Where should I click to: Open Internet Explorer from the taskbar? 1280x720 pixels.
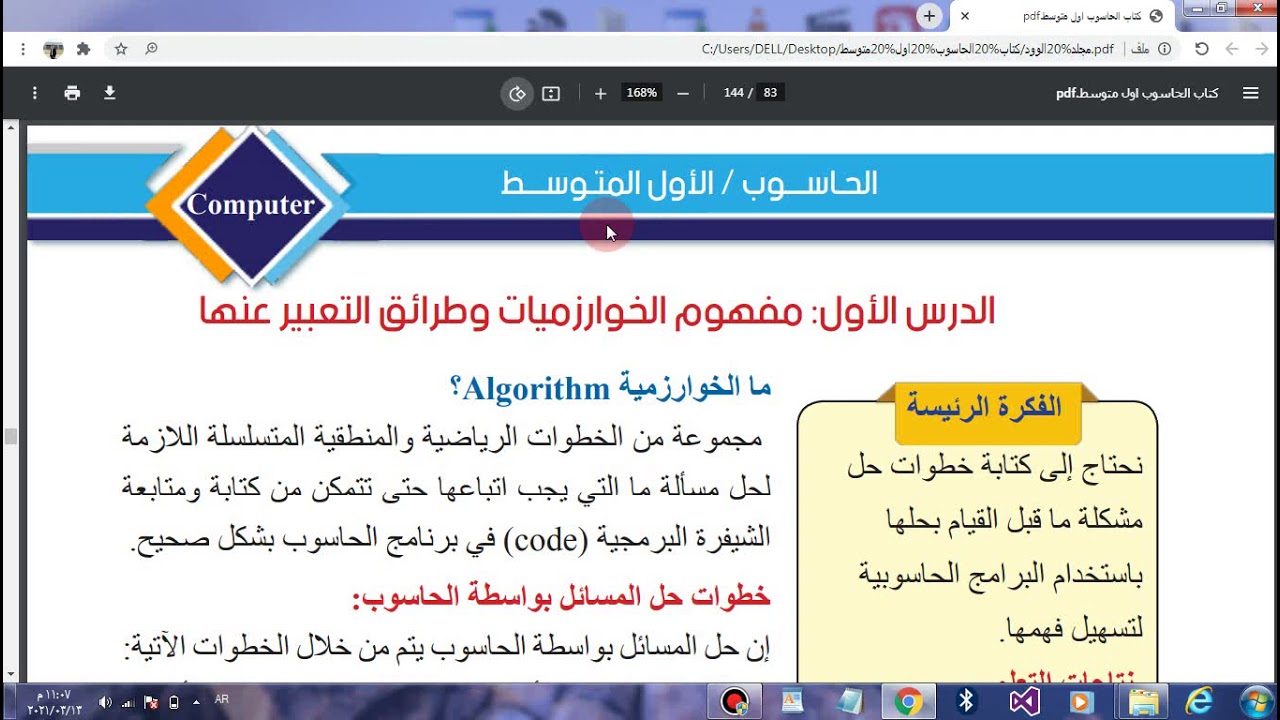pyautogui.click(x=1200, y=701)
